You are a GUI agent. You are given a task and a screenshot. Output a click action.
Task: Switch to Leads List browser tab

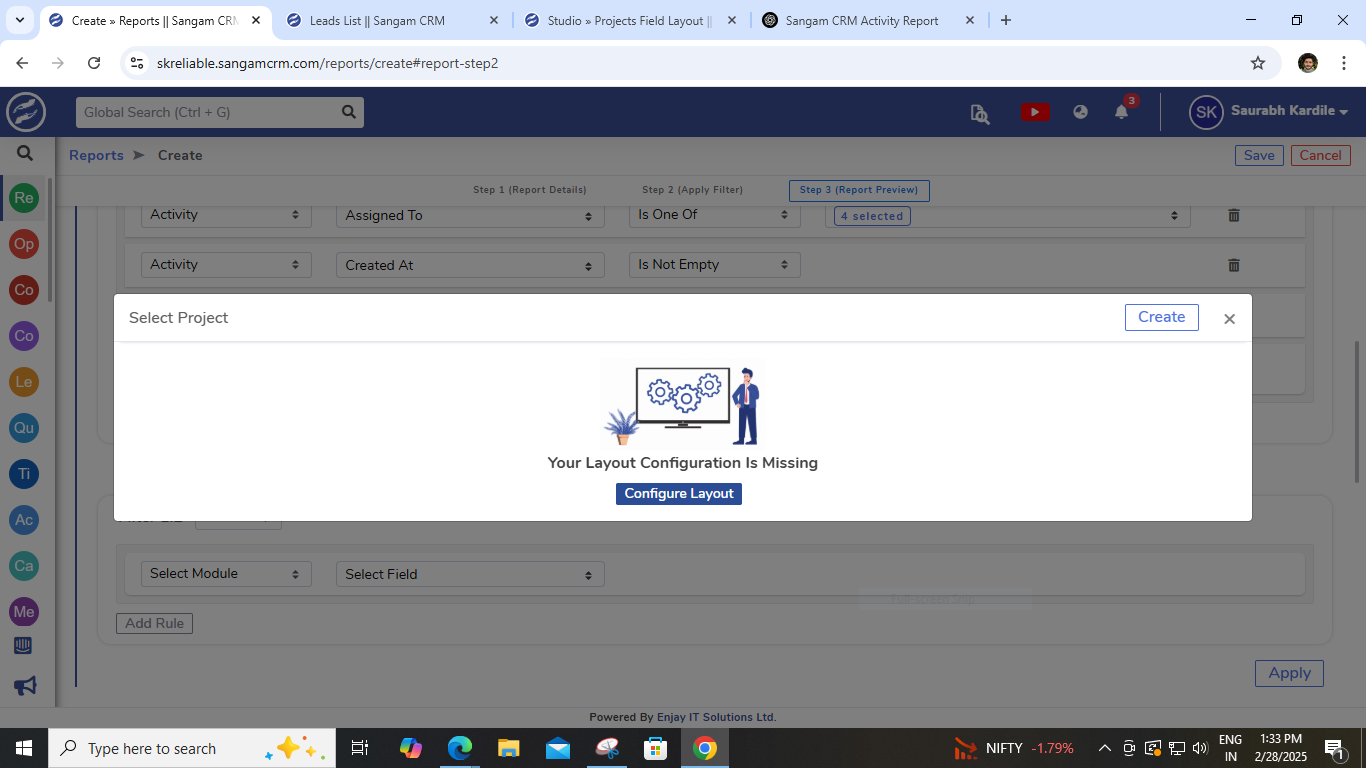click(377, 20)
